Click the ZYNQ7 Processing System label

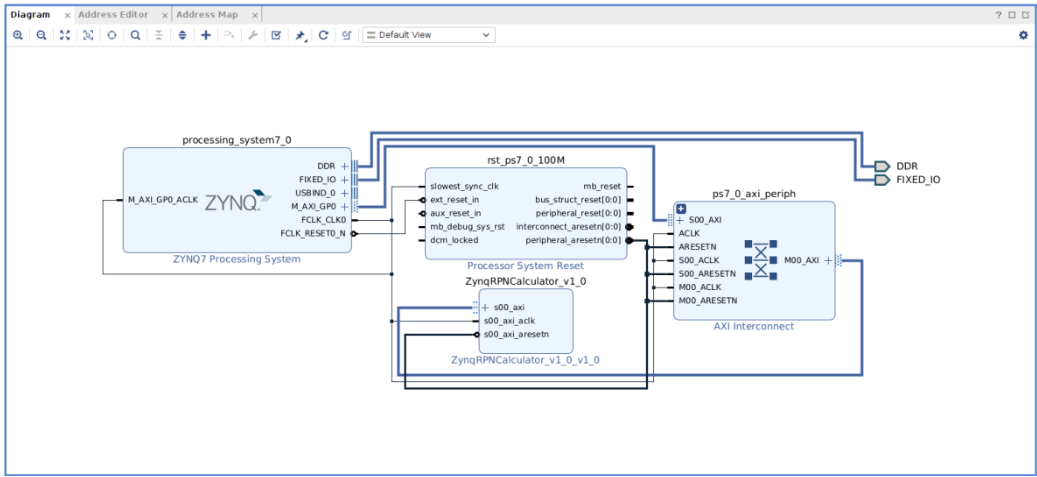coord(237,259)
